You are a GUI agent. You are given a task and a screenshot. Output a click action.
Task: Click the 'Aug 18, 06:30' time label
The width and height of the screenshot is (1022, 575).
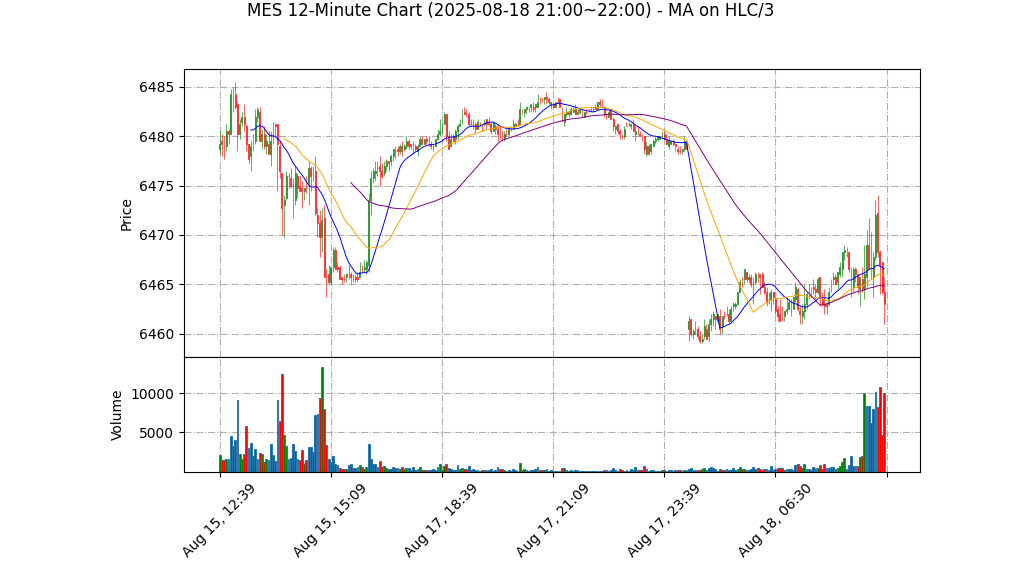pos(774,521)
